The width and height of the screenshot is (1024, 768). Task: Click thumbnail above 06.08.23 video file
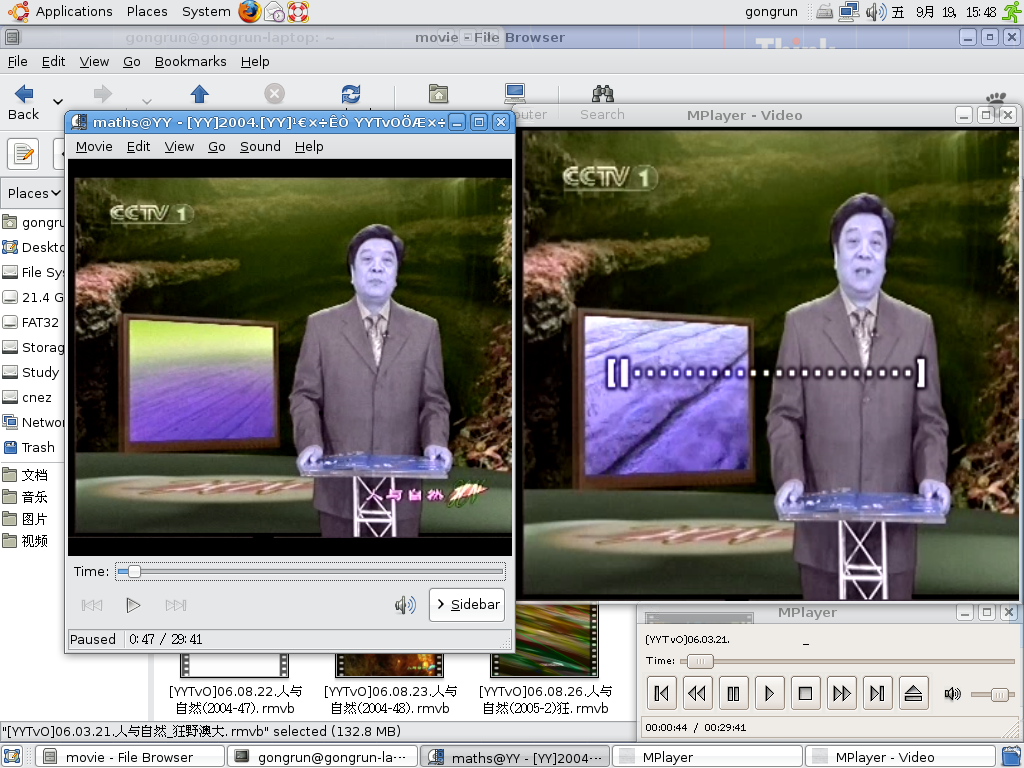tap(390, 665)
